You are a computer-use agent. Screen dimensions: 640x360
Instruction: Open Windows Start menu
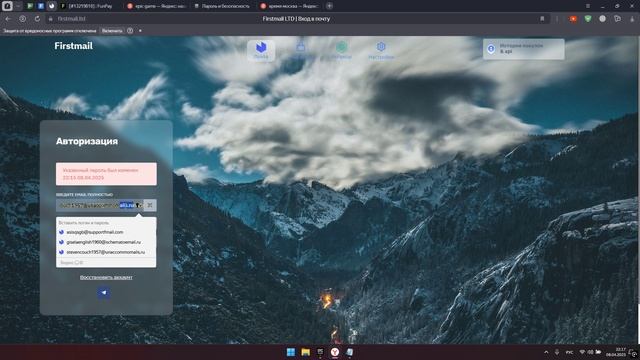(x=291, y=352)
